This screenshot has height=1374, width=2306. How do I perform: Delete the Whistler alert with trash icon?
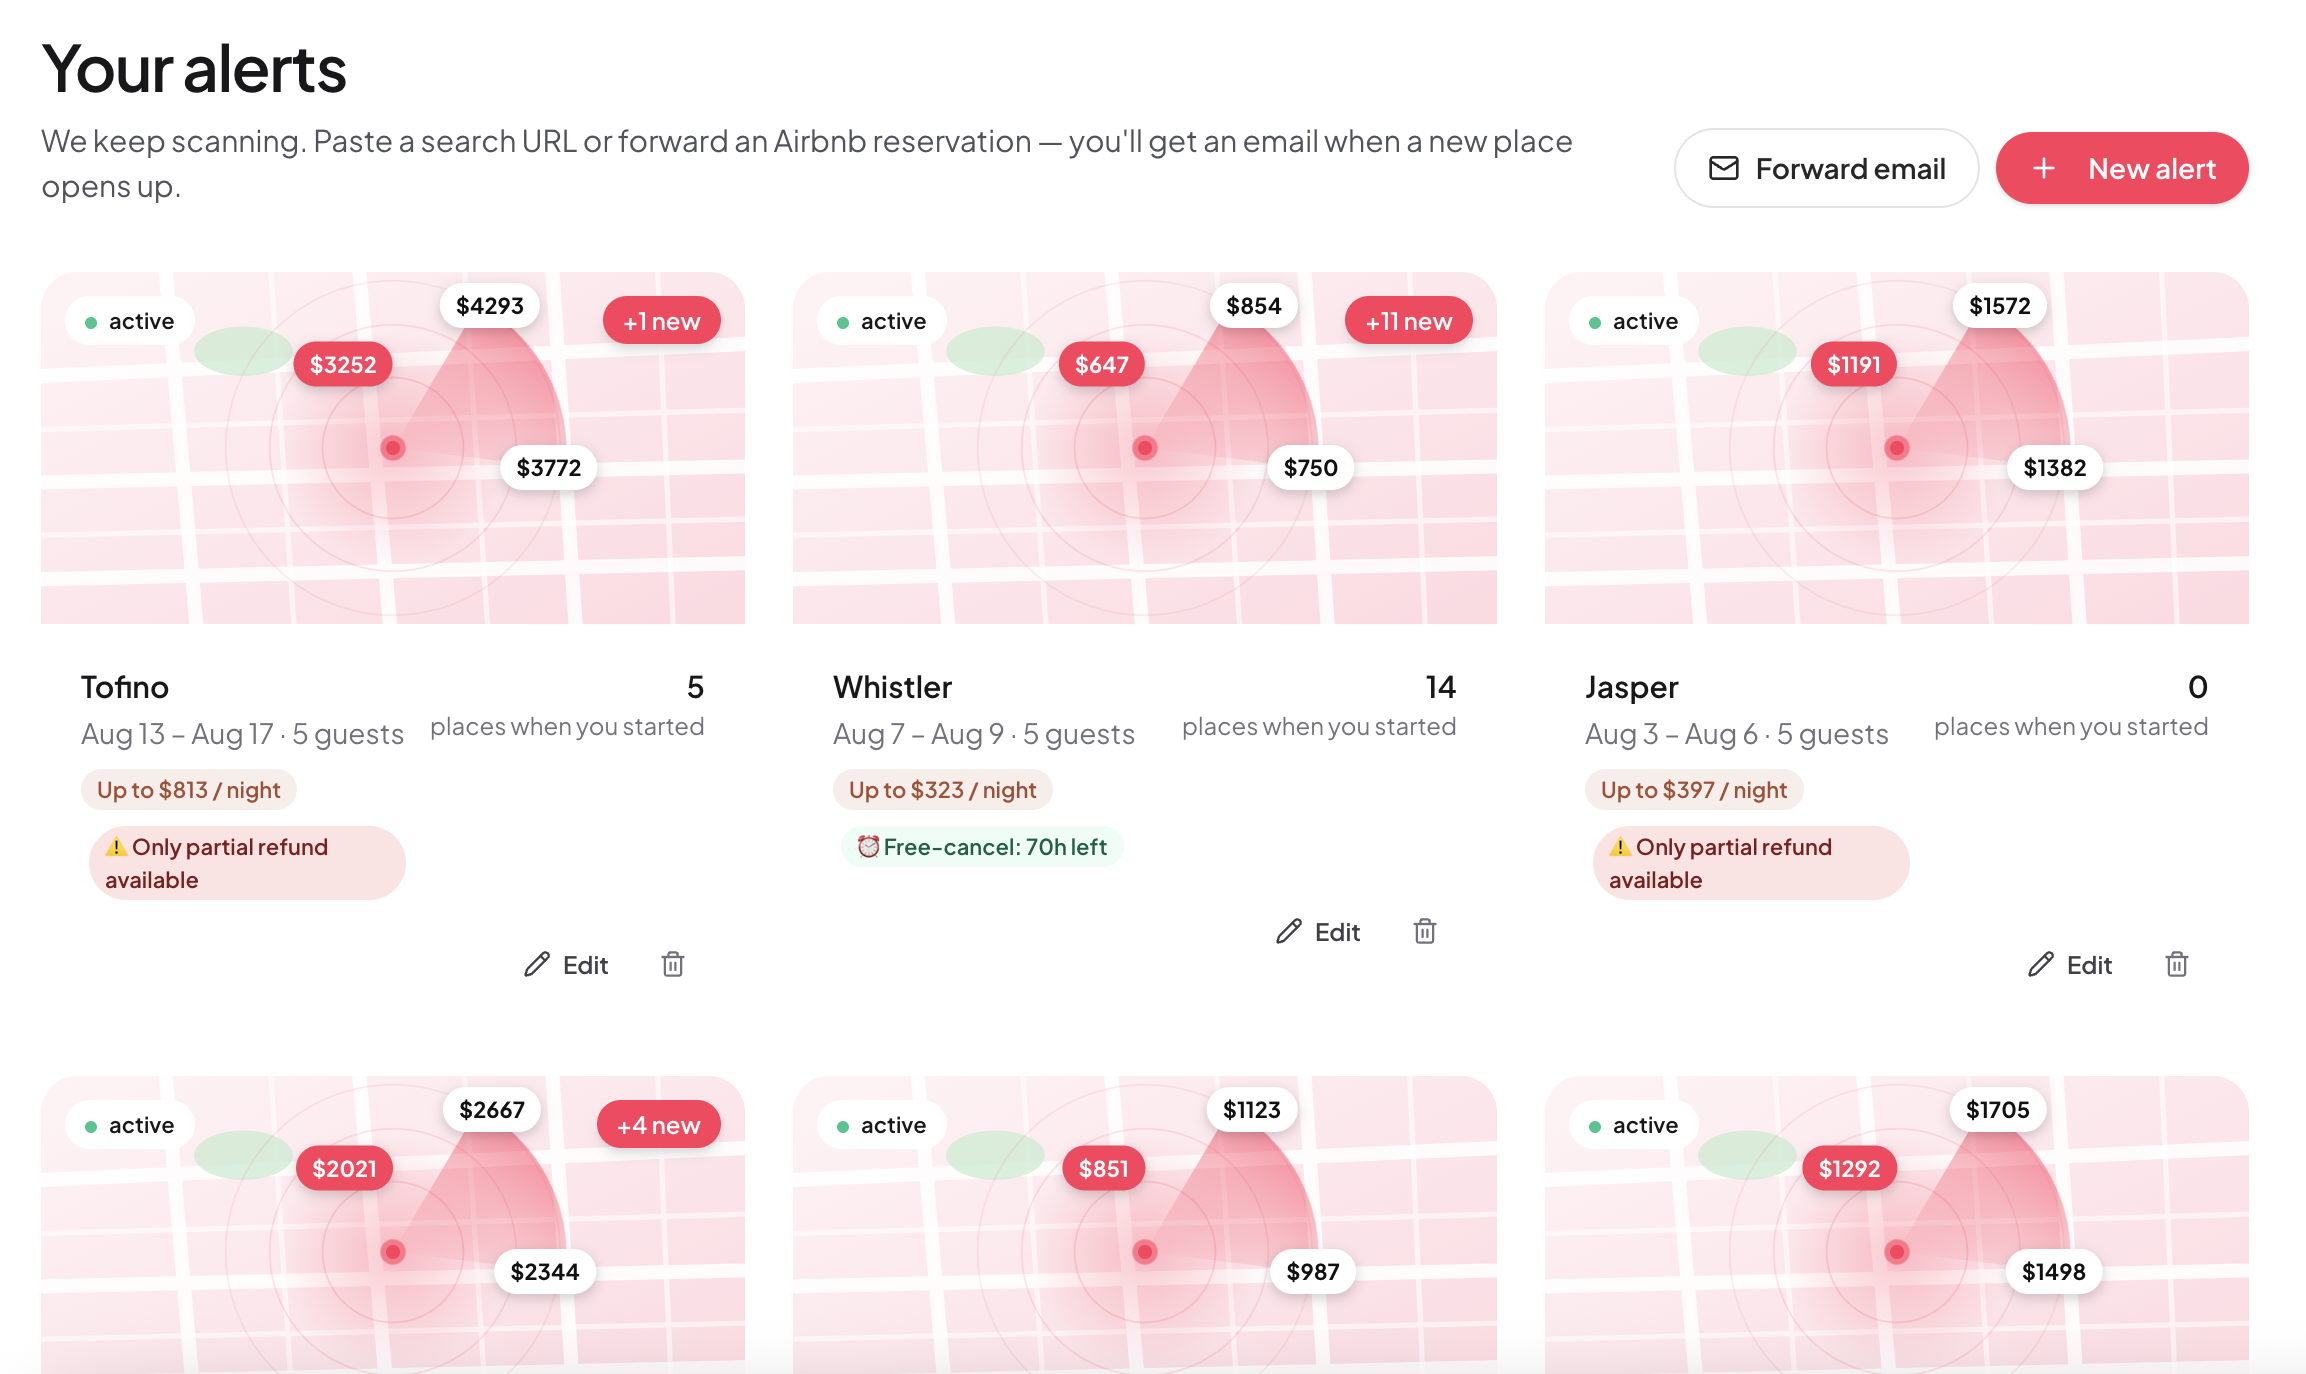(x=1425, y=931)
